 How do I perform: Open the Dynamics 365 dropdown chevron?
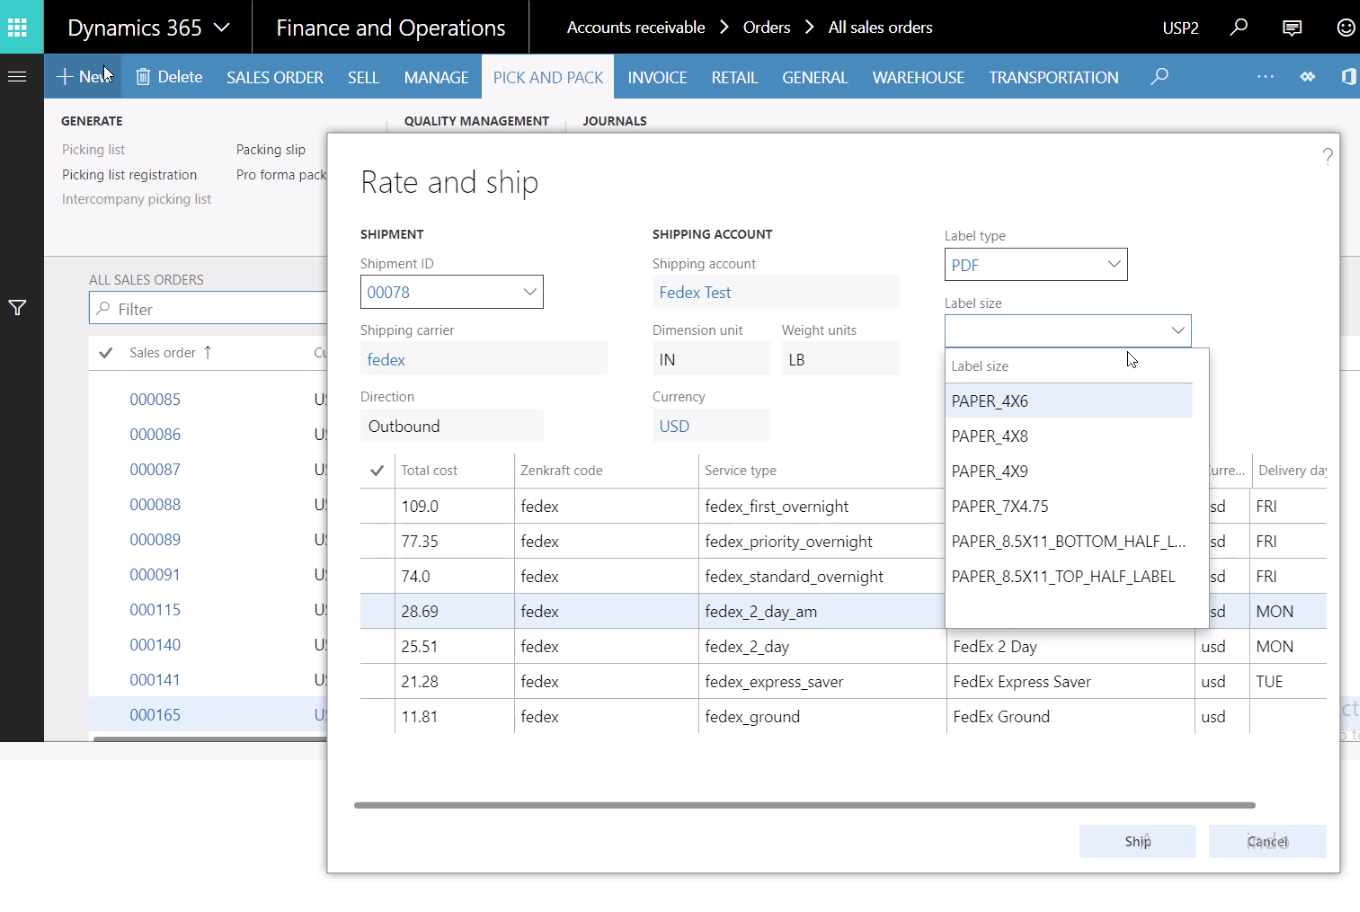pyautogui.click(x=222, y=28)
